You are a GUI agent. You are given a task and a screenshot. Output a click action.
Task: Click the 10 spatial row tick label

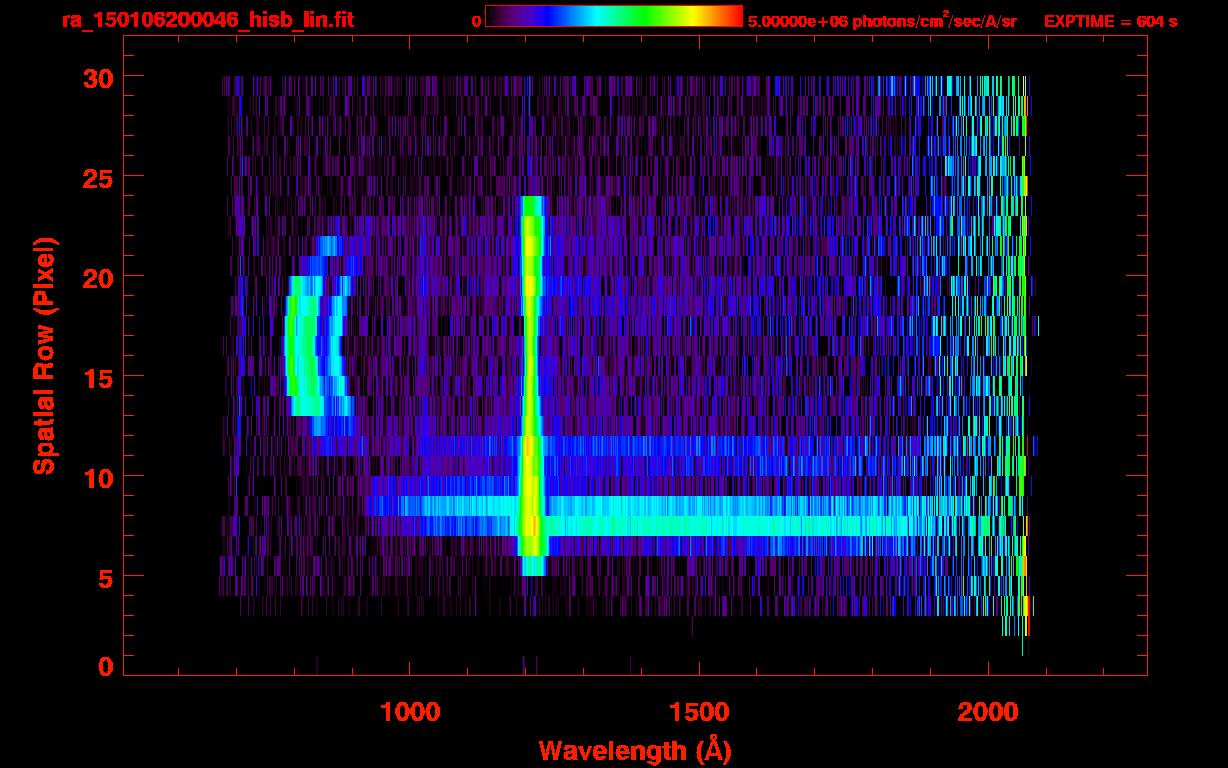pos(98,477)
